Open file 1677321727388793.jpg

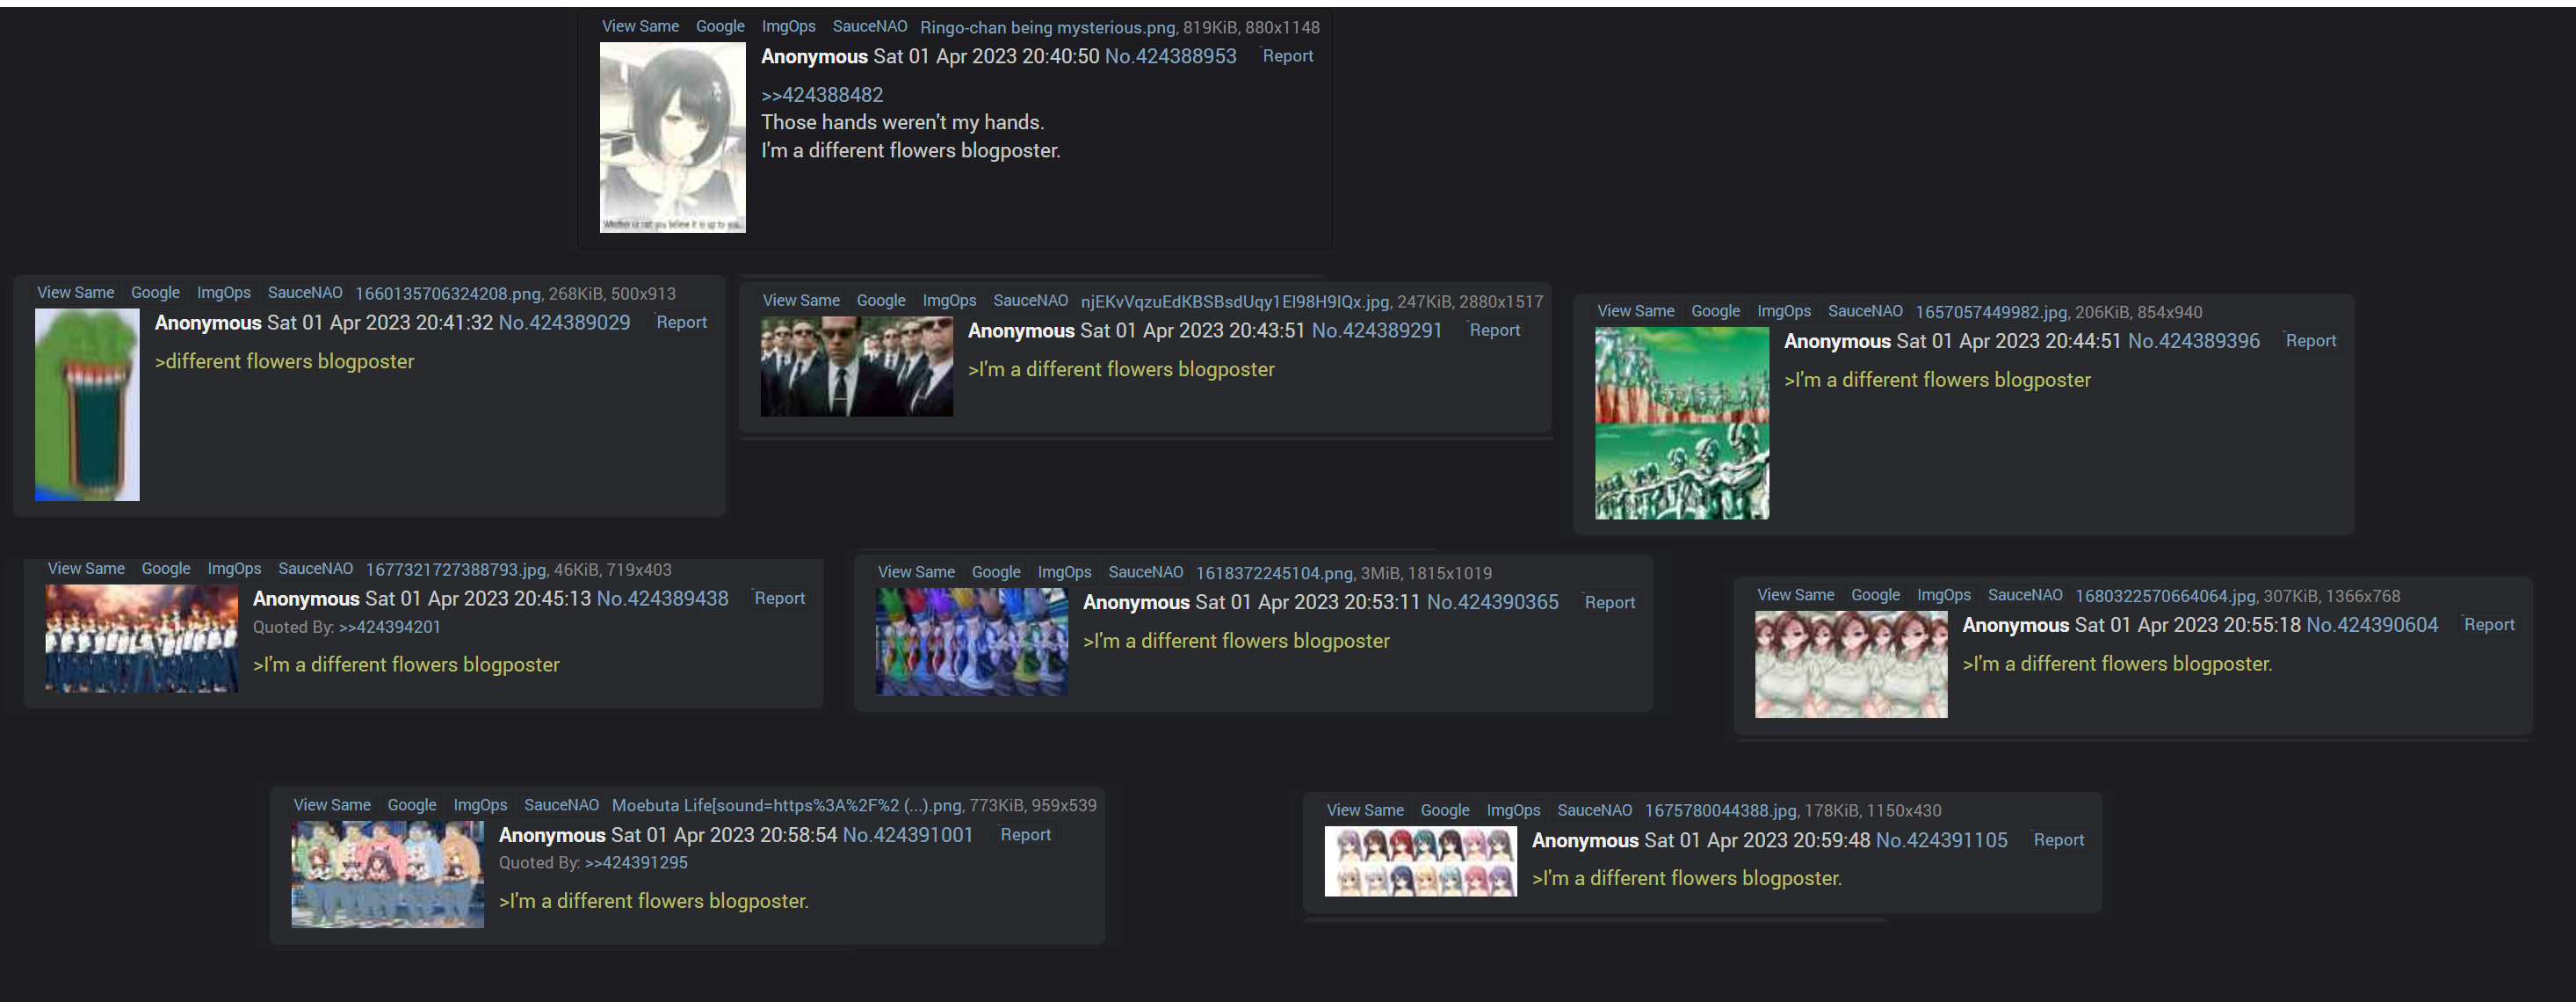(455, 569)
